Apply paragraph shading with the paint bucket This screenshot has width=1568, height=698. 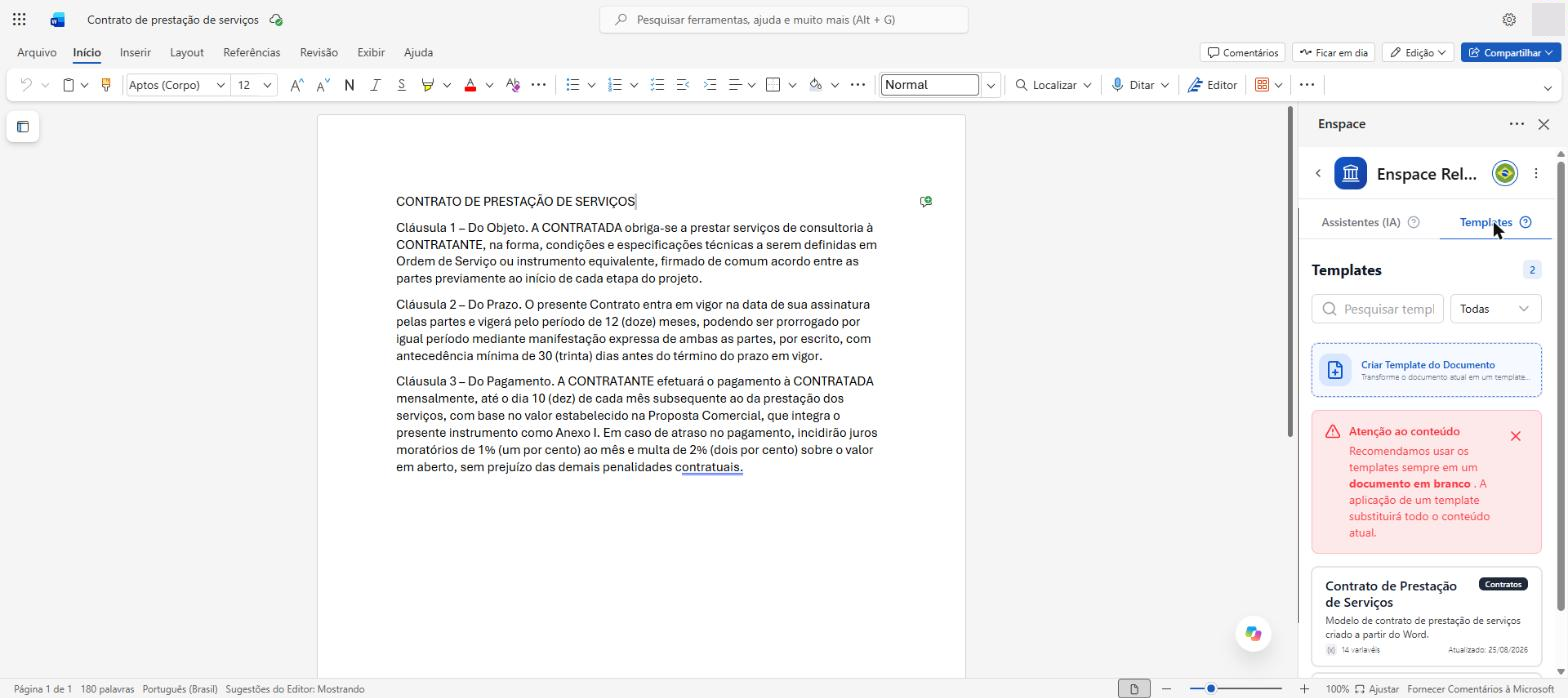[x=815, y=85]
